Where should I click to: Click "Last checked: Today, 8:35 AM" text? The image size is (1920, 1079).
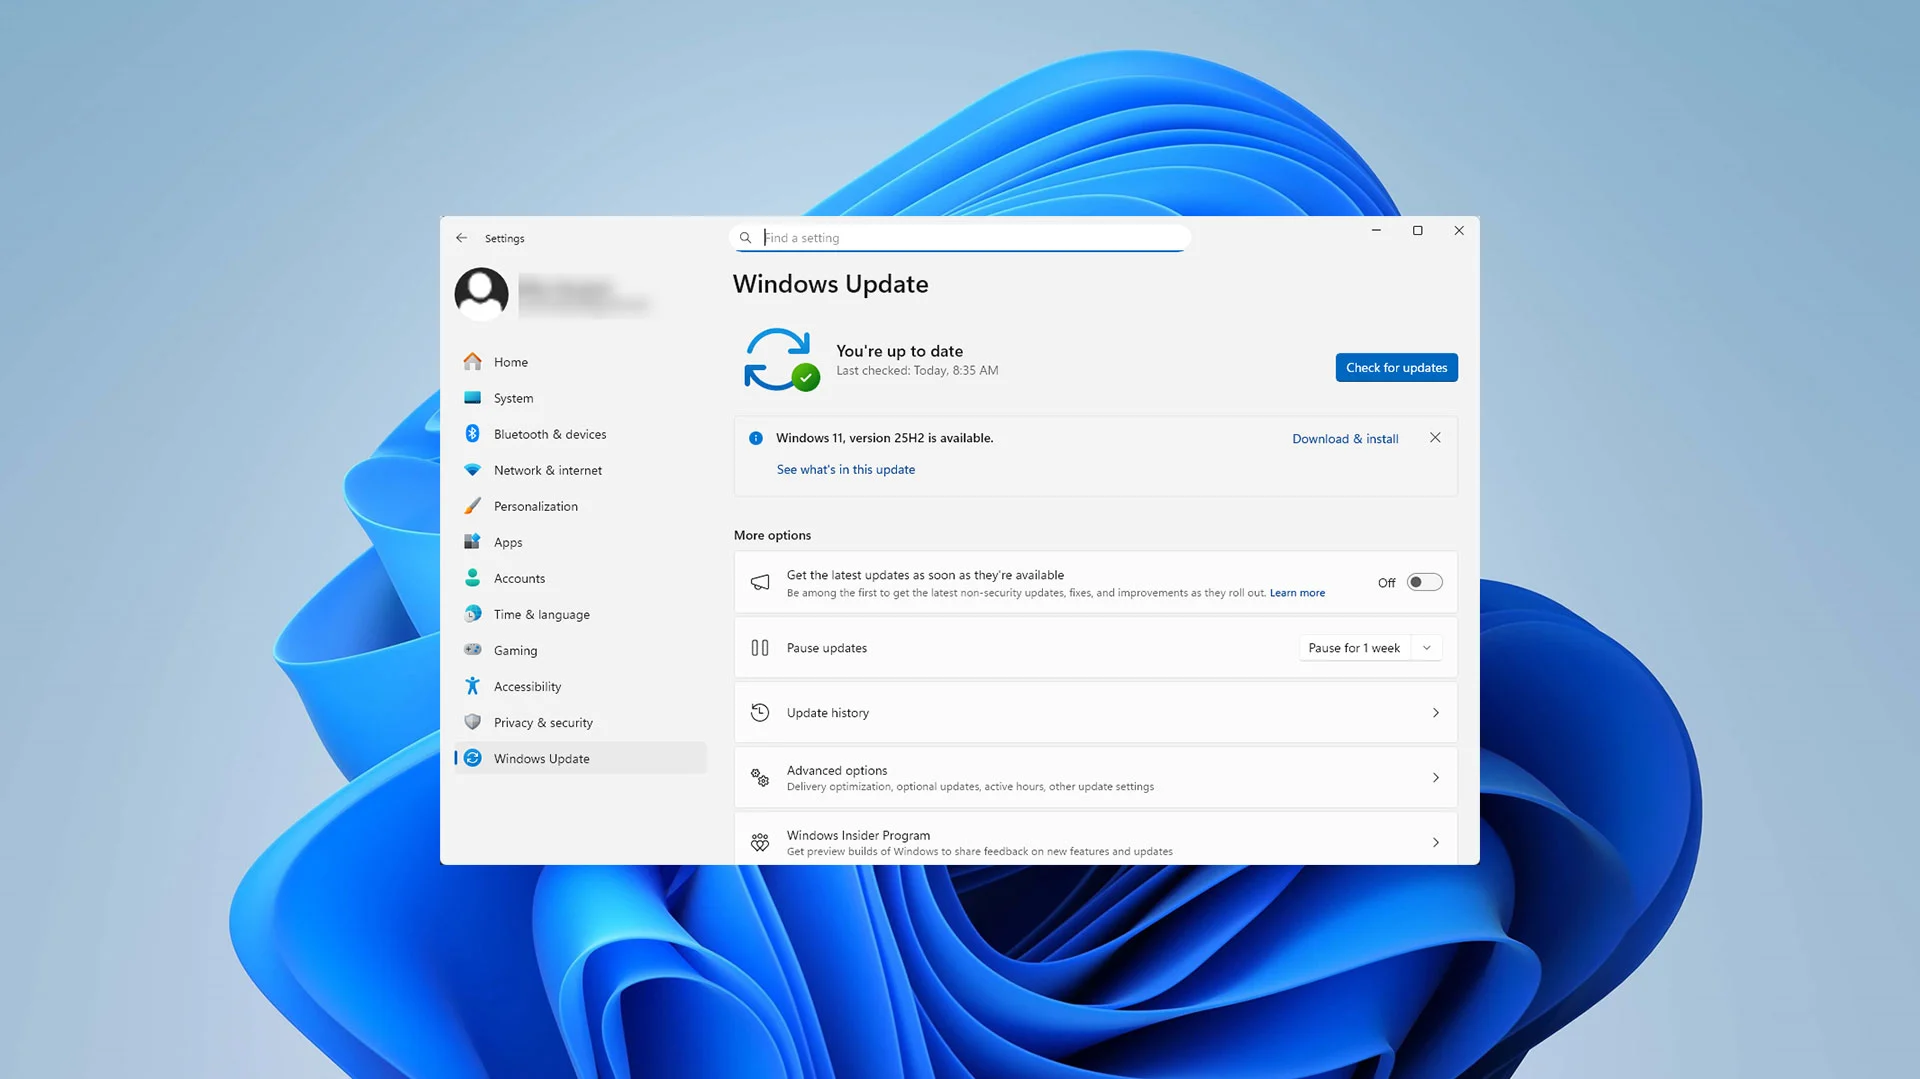(x=917, y=371)
